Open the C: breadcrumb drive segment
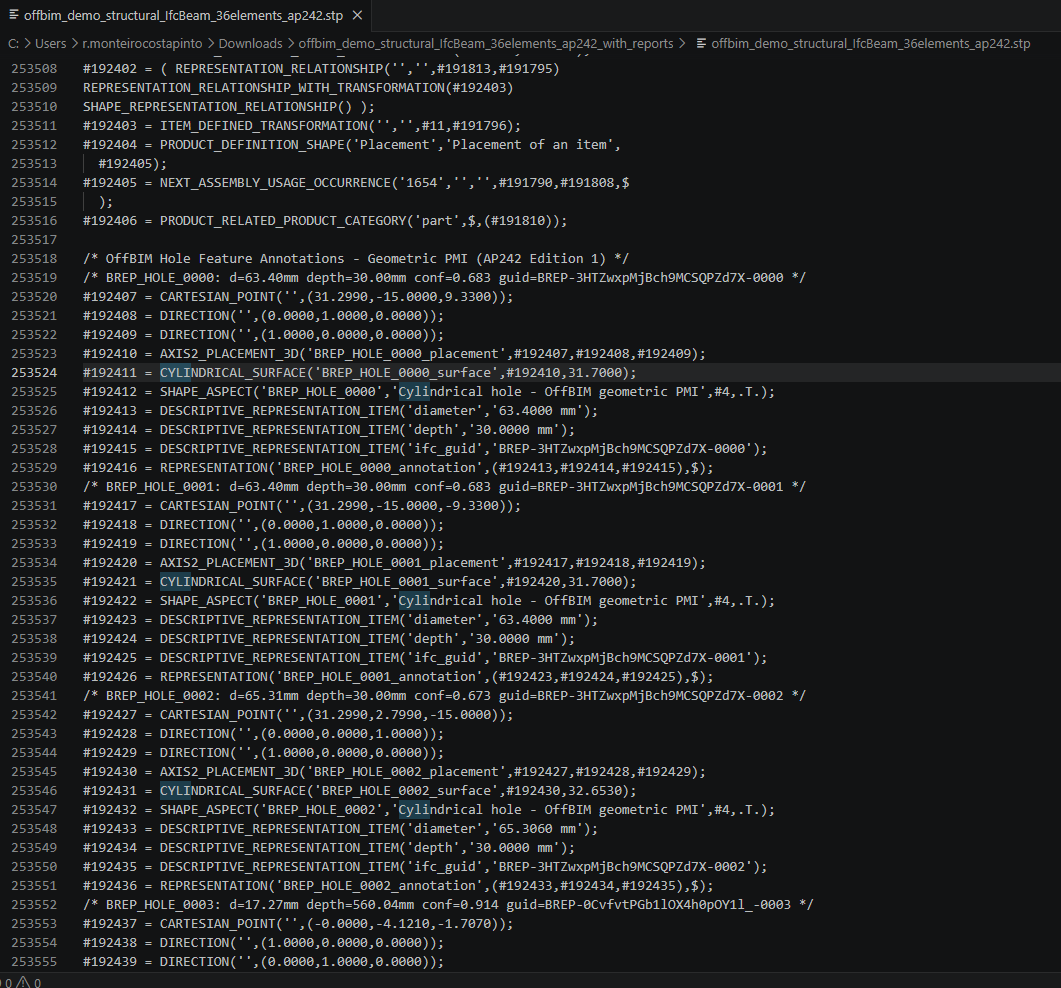This screenshot has width=1061, height=988. click(14, 43)
